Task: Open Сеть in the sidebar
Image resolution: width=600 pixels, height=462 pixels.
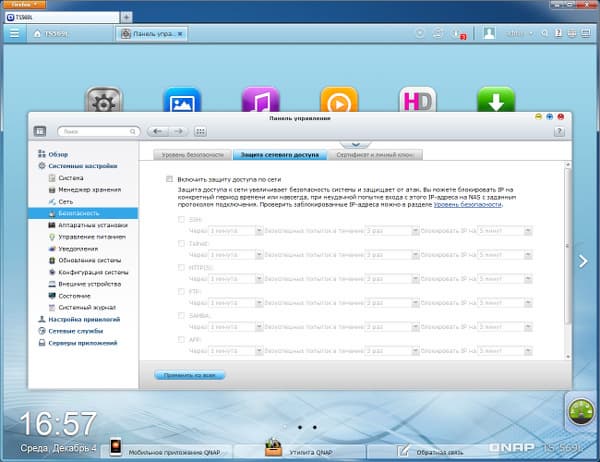Action: 65,201
